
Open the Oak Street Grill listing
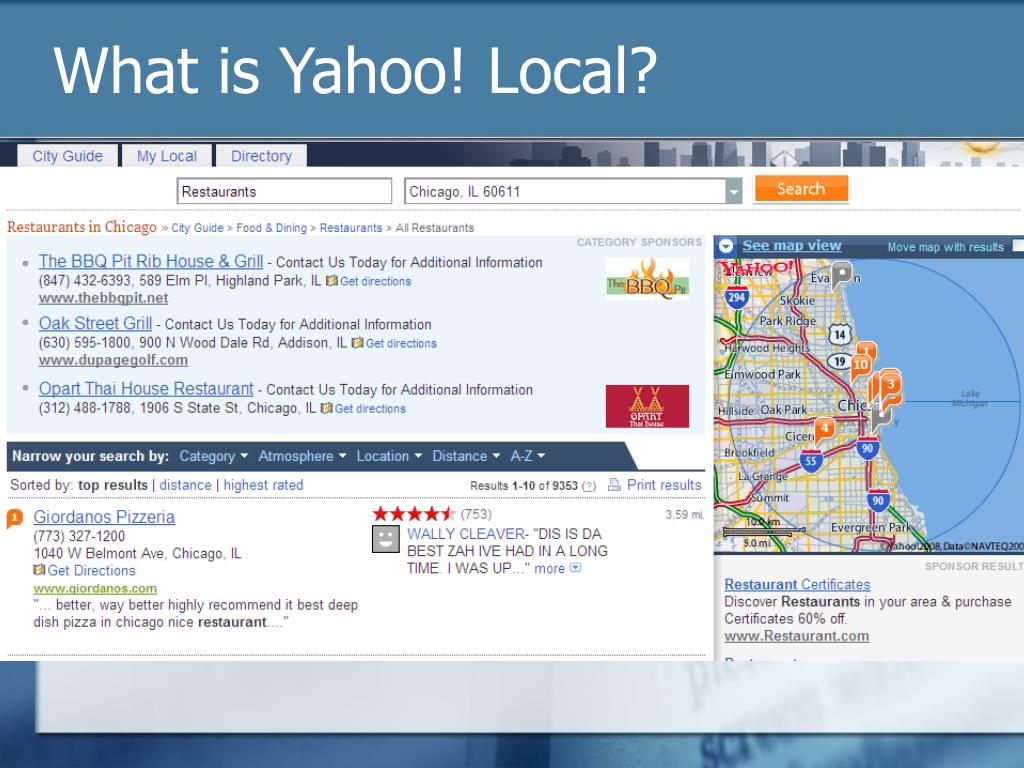click(x=95, y=323)
